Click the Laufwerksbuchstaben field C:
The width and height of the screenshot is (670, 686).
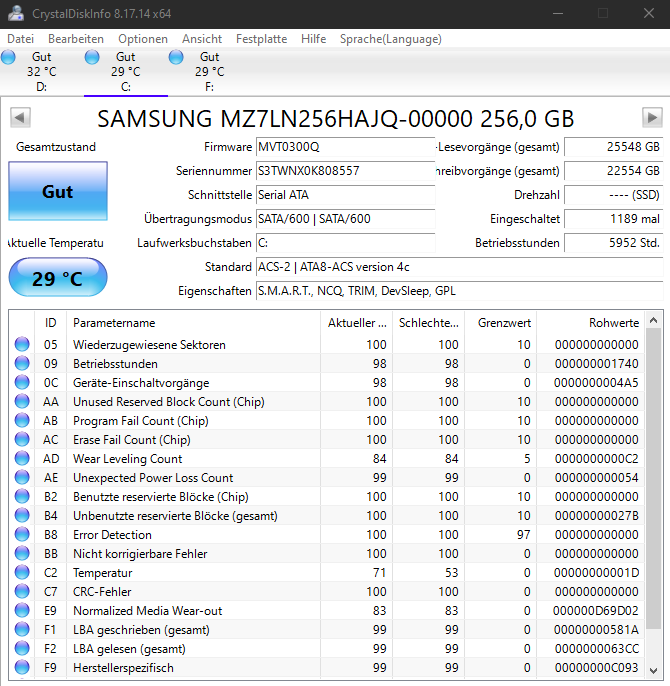(345, 243)
